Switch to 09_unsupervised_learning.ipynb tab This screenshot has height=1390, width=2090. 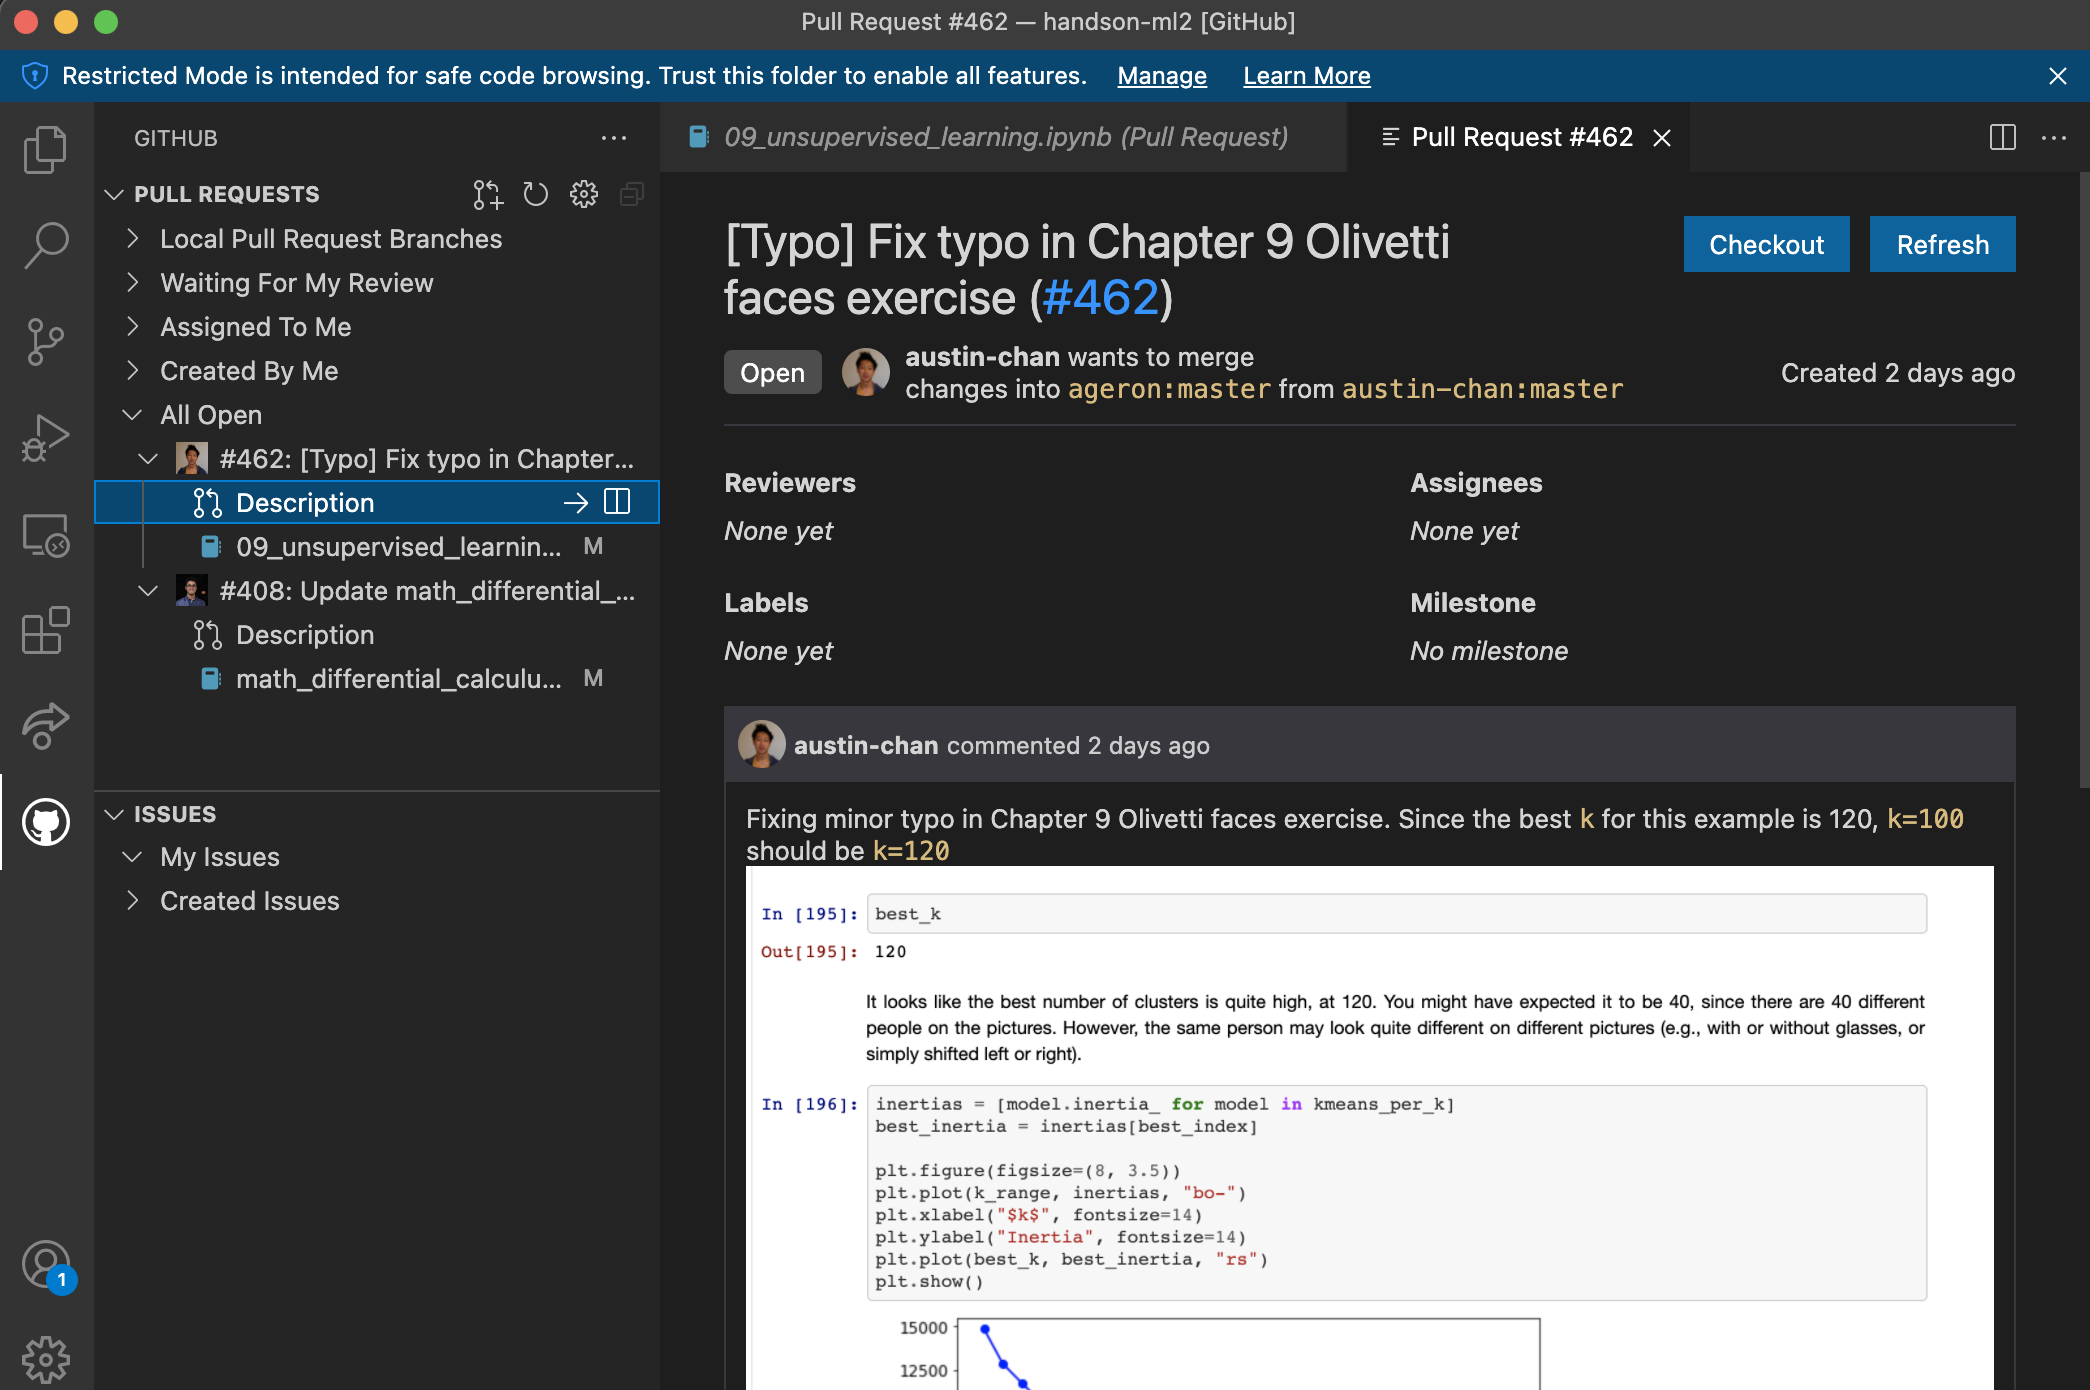point(1003,137)
